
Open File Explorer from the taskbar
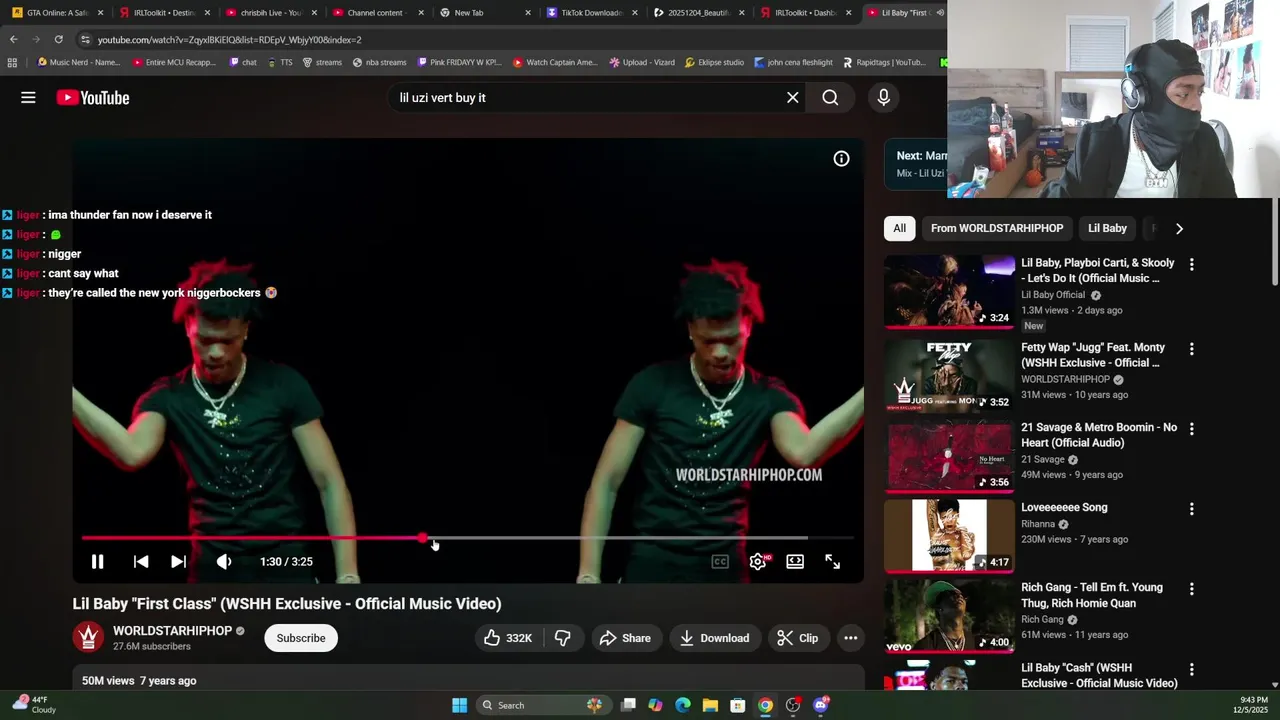click(x=710, y=705)
